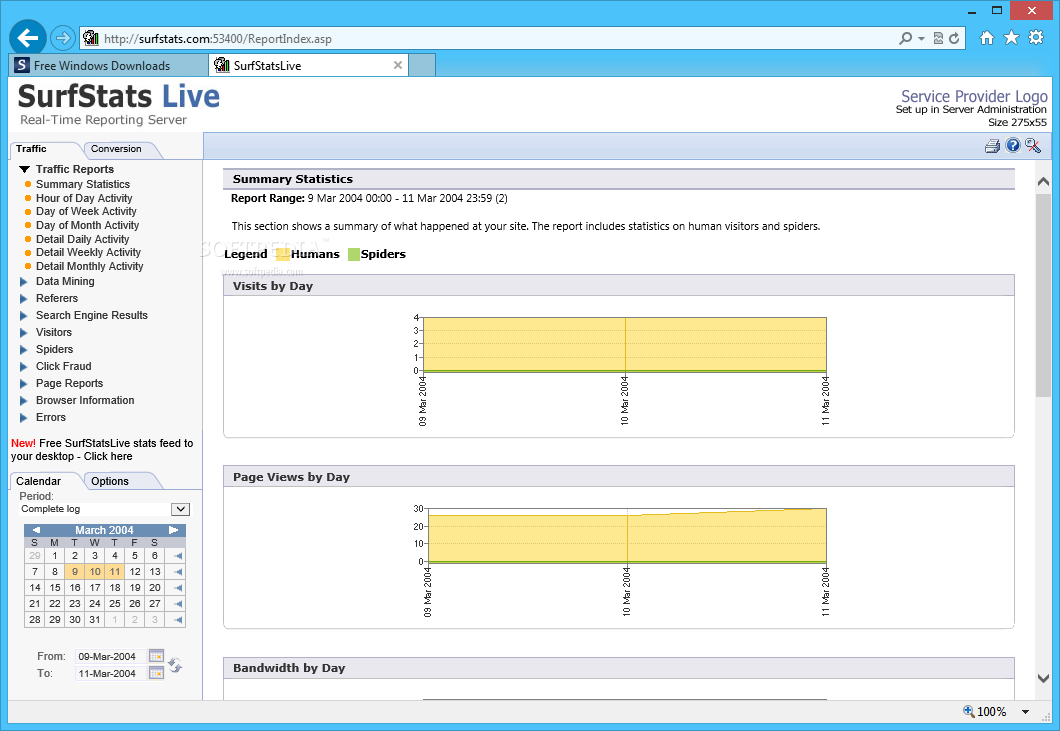
Task: Open Hour of Day Activity report
Action: click(x=85, y=198)
